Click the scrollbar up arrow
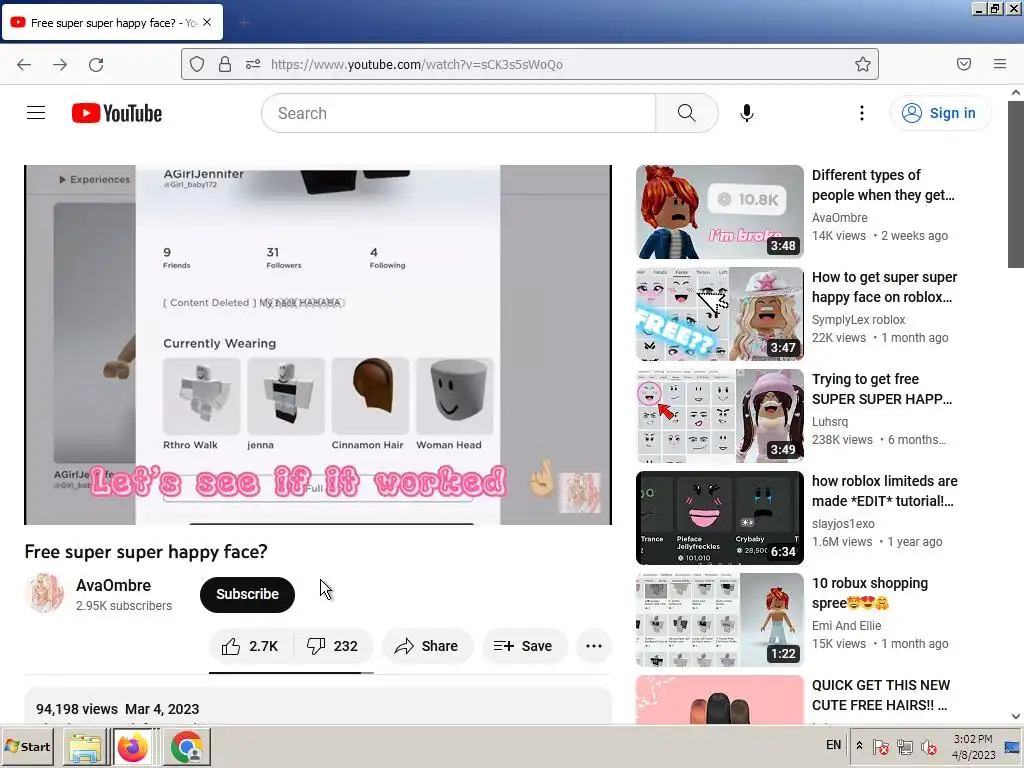Viewport: 1024px width, 768px height. coord(1016,93)
